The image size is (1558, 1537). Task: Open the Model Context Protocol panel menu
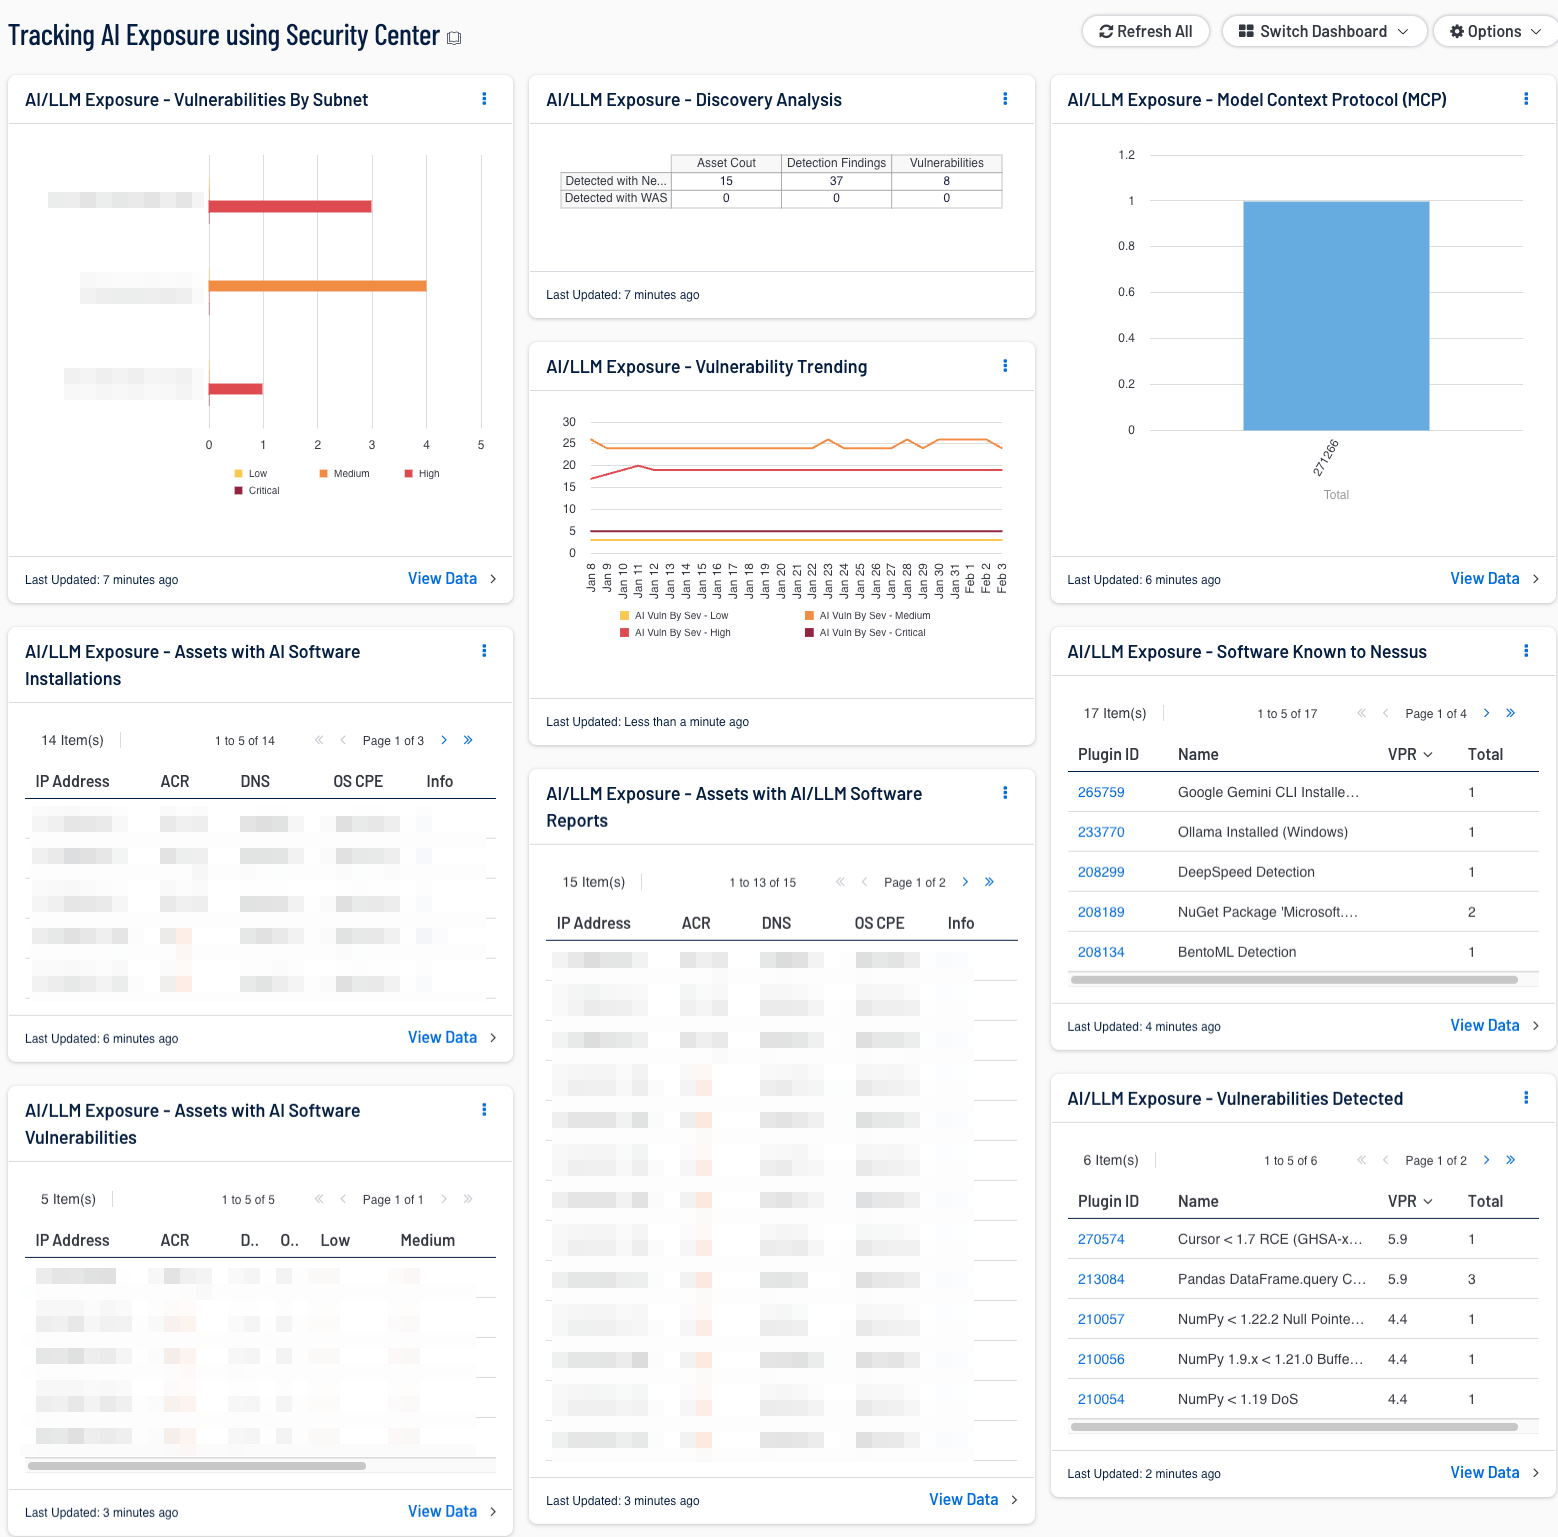(x=1526, y=99)
